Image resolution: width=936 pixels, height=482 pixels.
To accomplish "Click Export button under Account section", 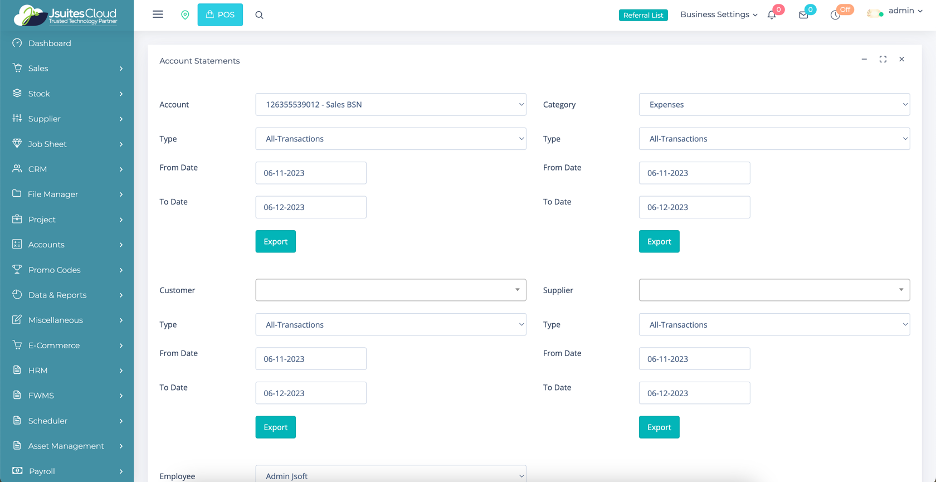I will [275, 241].
